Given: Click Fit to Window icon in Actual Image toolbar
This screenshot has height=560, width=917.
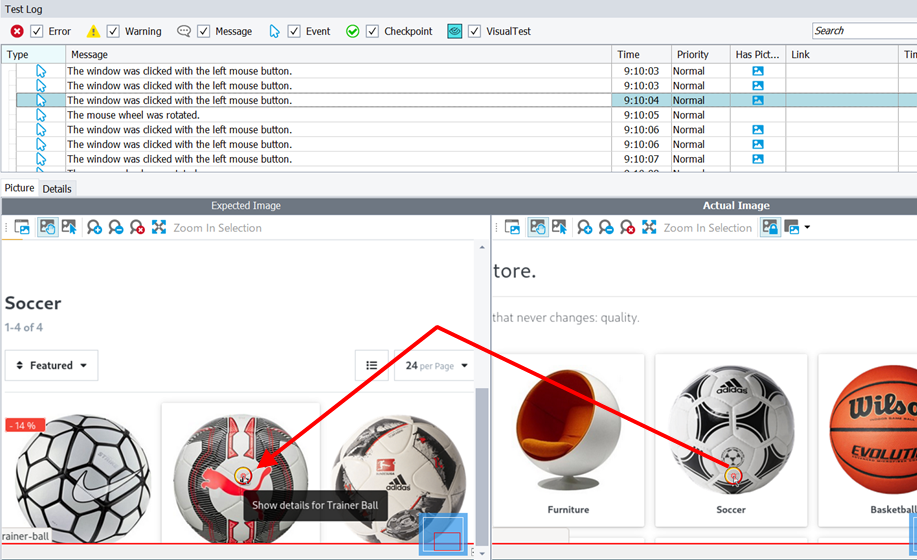Looking at the screenshot, I should coord(650,228).
